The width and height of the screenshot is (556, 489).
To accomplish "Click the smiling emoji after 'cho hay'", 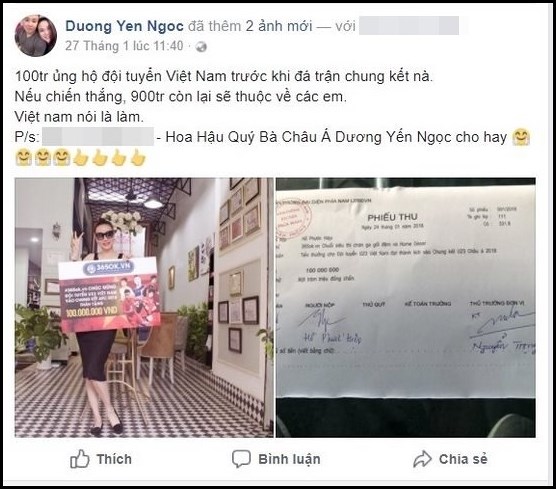I will 521,137.
